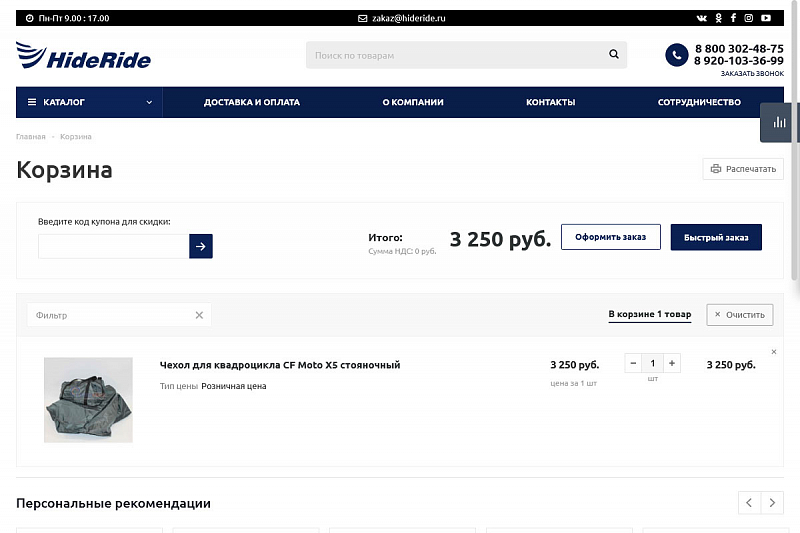
Task: Increase item quantity with plus
Action: click(672, 363)
